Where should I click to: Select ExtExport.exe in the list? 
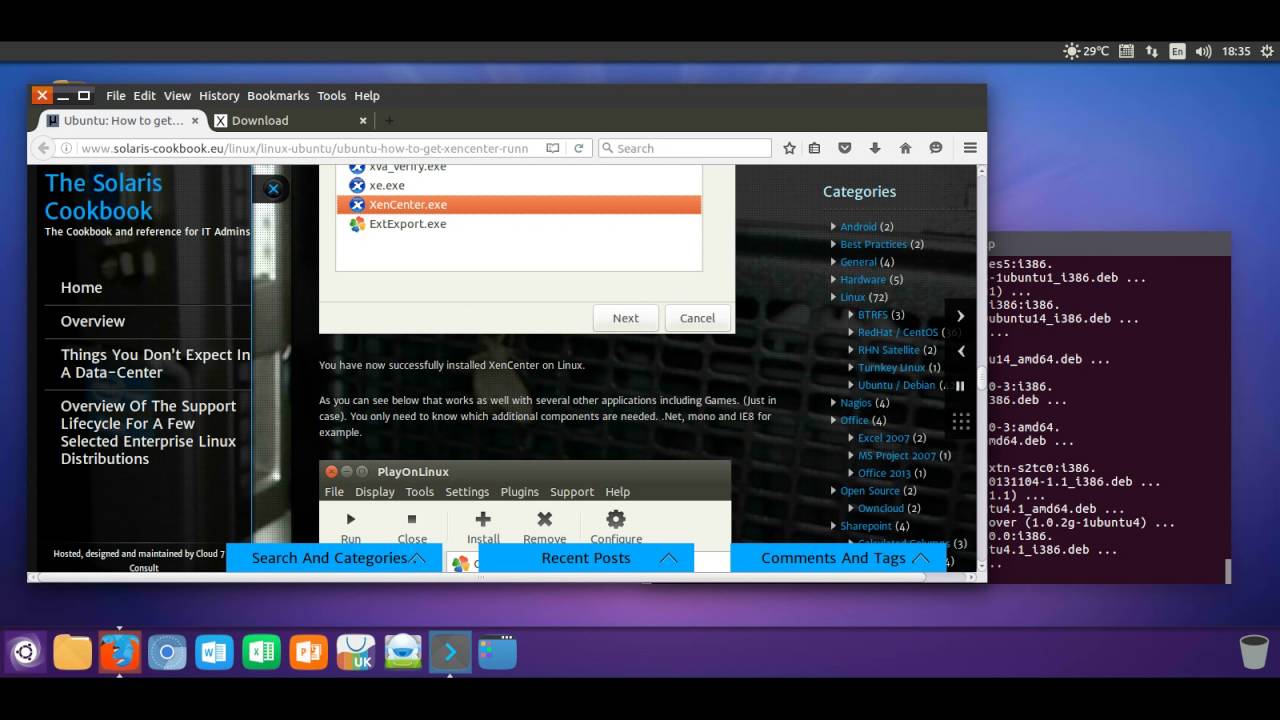[518, 224]
